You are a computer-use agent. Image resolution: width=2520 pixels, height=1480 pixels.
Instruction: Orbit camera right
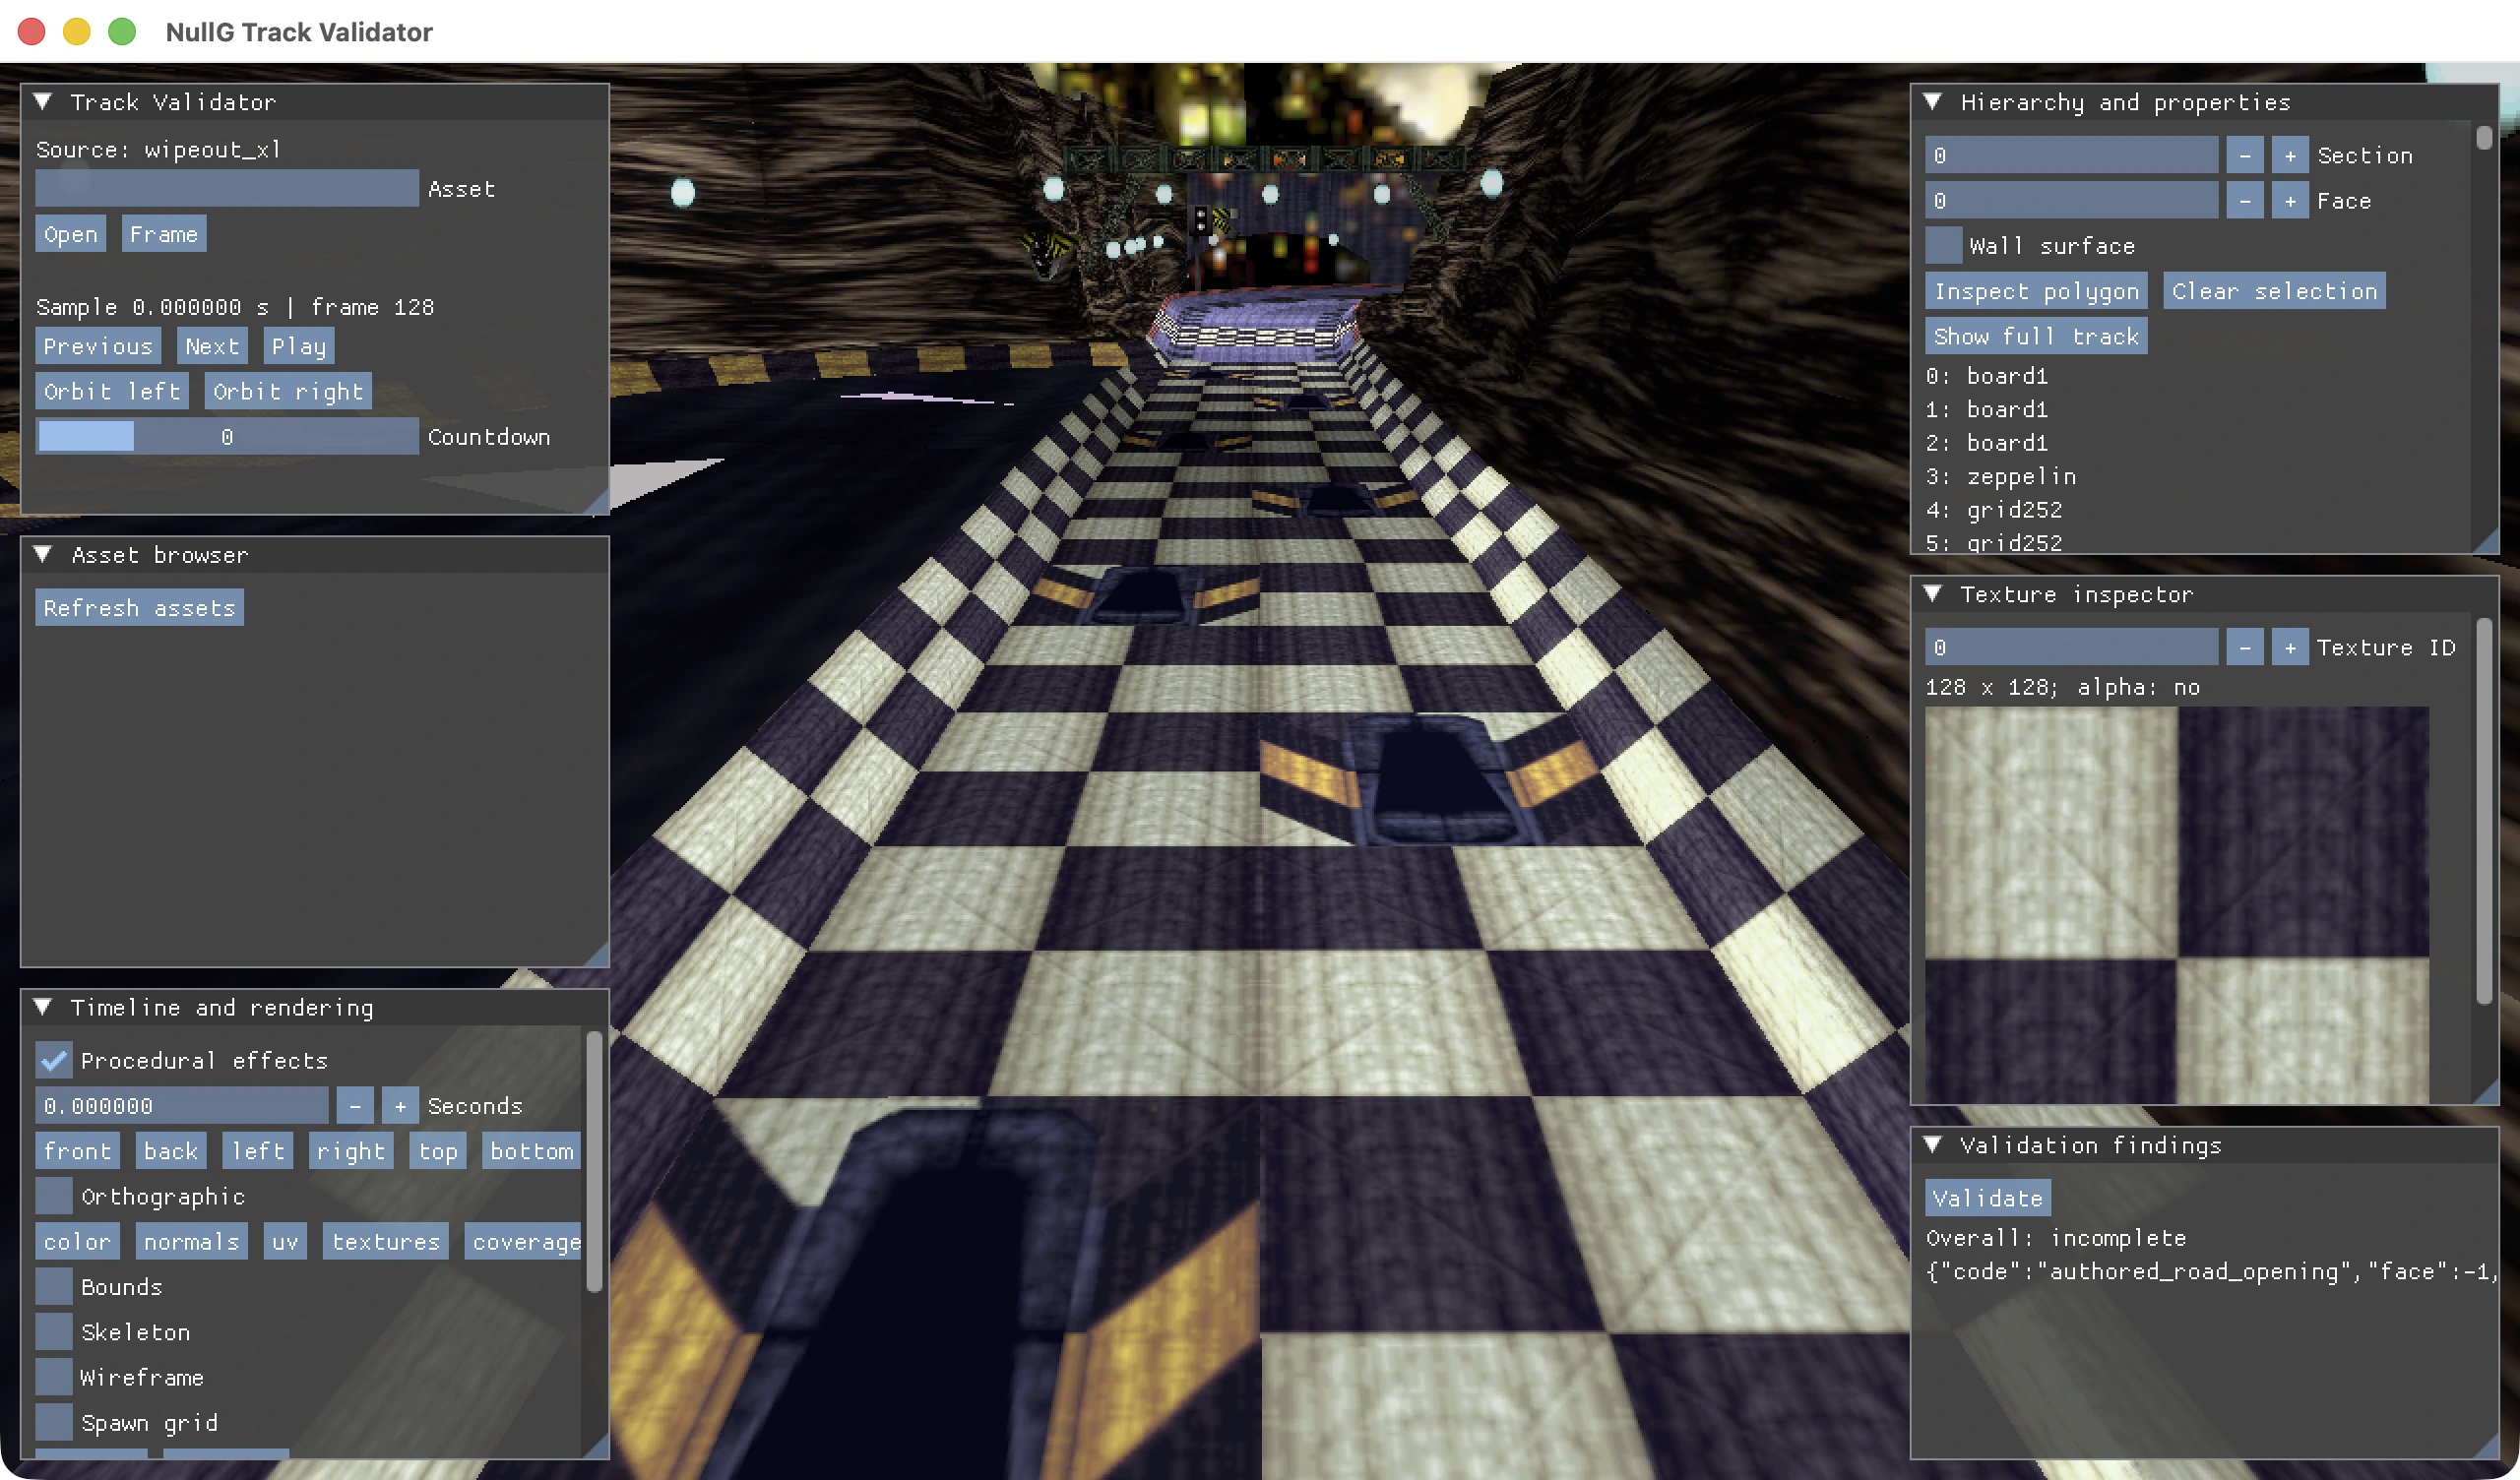point(288,391)
